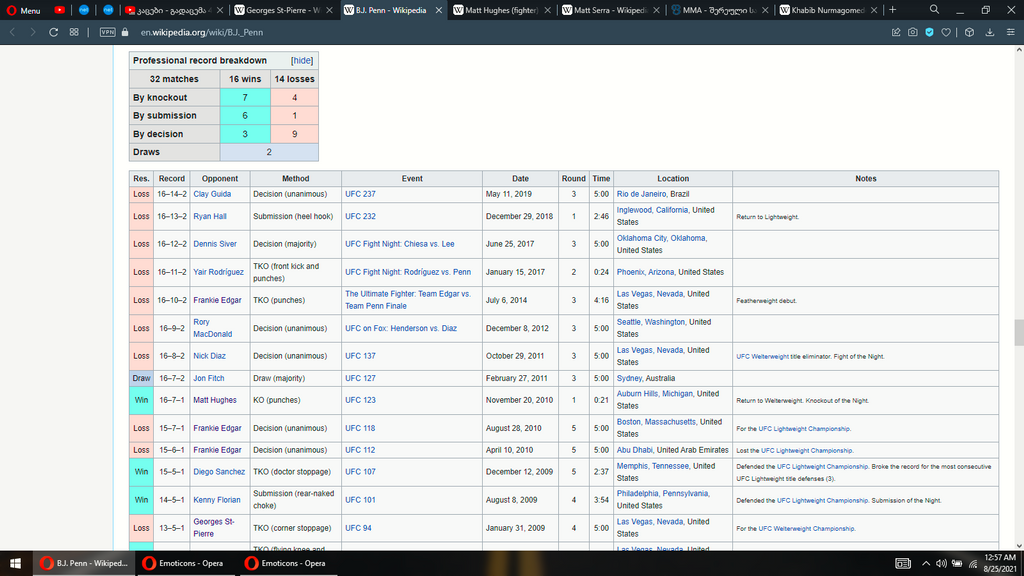Image resolution: width=1024 pixels, height=576 pixels.
Task: Open the Speed Dial start page icon
Action: click(74, 32)
